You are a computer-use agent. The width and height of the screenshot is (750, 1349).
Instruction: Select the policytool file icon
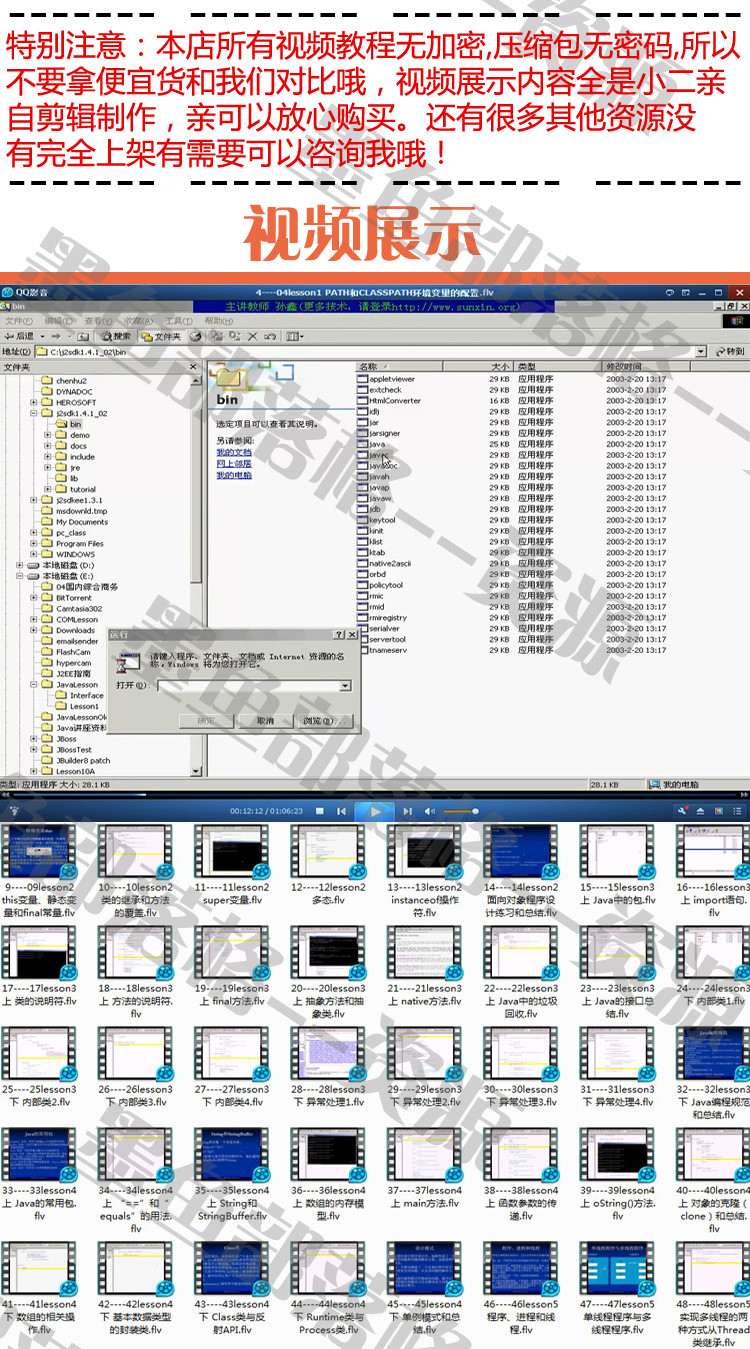coord(363,585)
